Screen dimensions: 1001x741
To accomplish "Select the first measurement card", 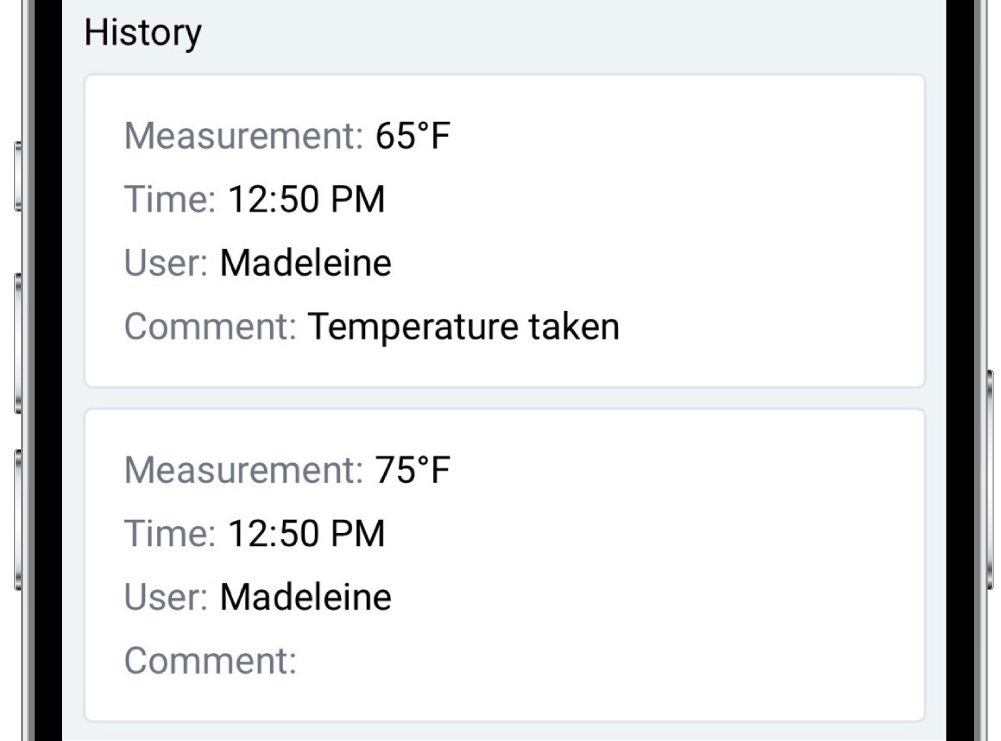I will point(505,230).
